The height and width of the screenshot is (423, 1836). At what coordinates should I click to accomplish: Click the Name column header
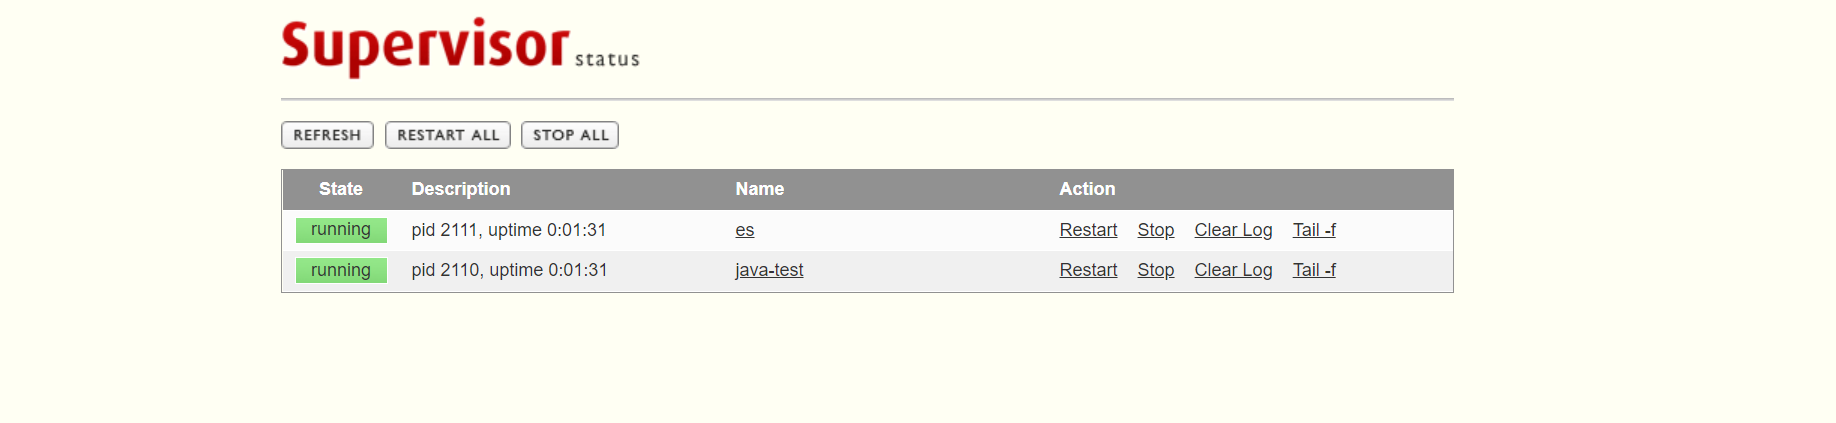point(759,189)
